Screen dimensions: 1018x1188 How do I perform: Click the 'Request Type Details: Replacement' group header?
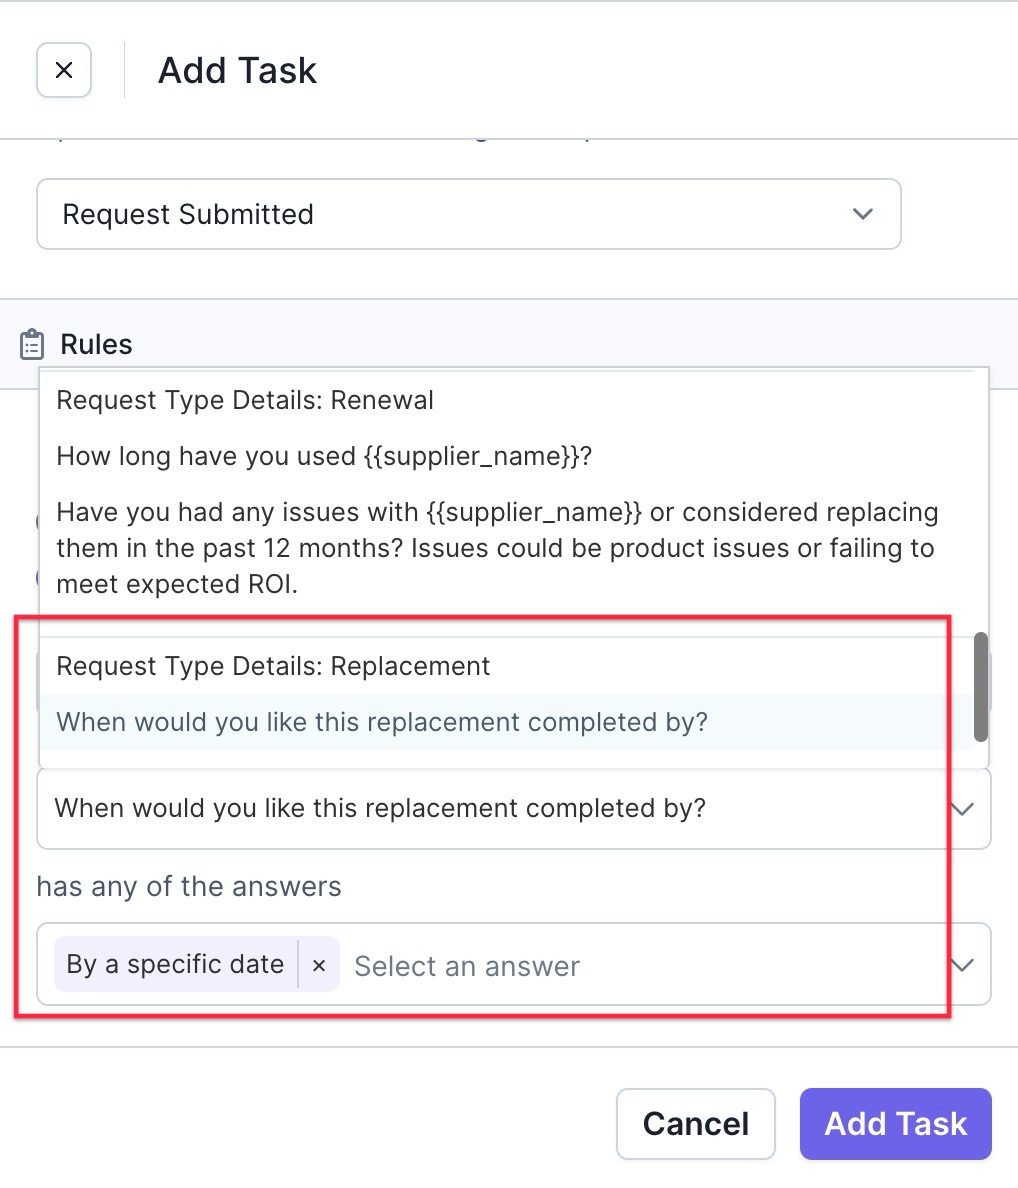tap(273, 666)
